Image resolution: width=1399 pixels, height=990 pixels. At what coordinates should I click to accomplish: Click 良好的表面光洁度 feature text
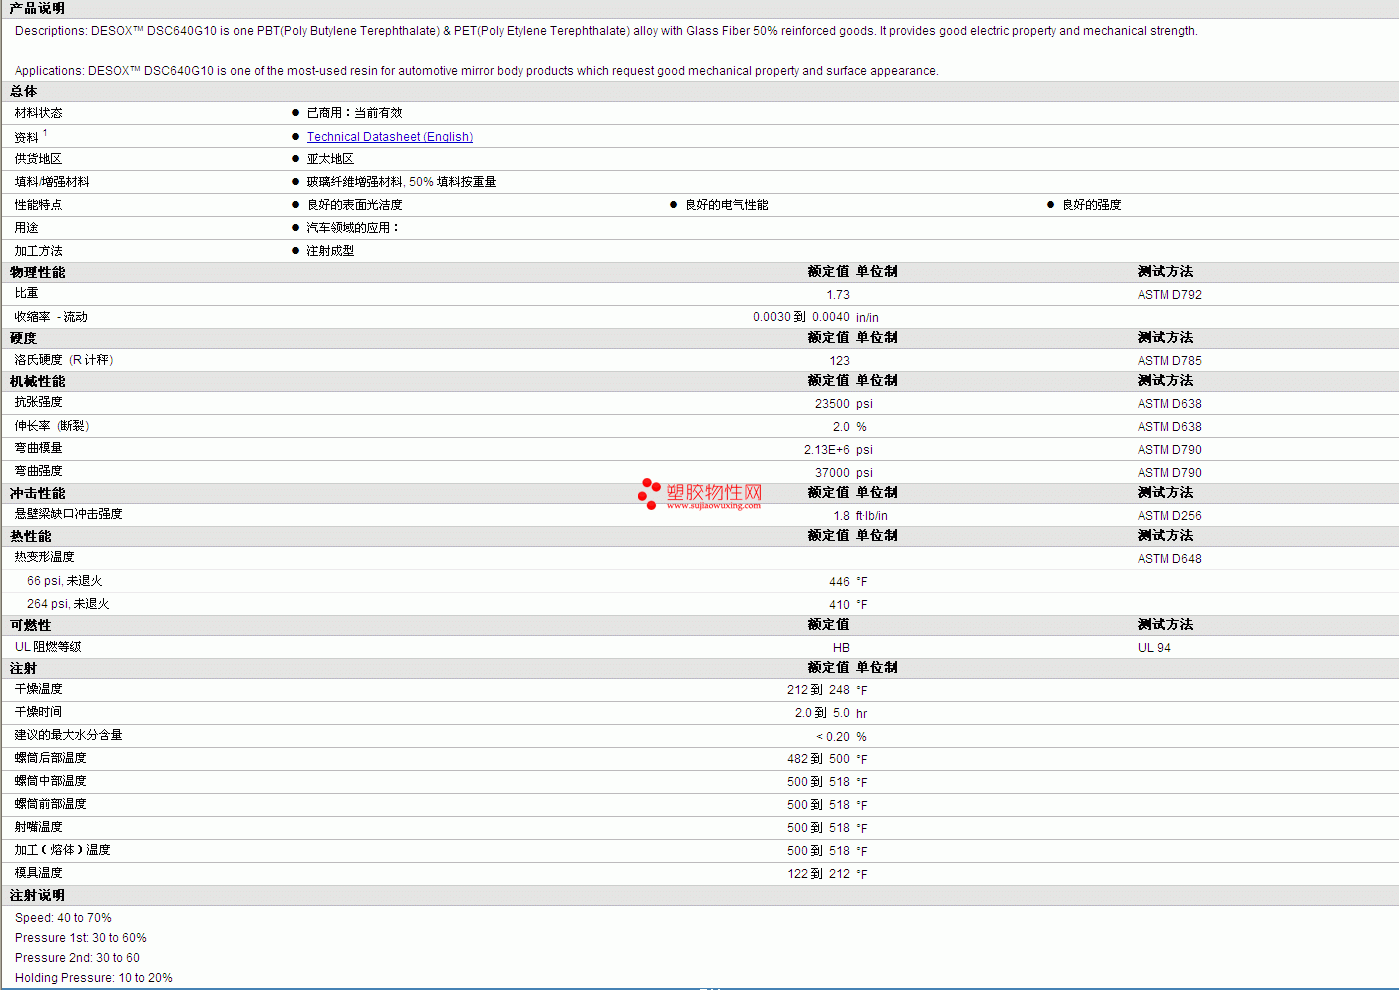pyautogui.click(x=354, y=205)
